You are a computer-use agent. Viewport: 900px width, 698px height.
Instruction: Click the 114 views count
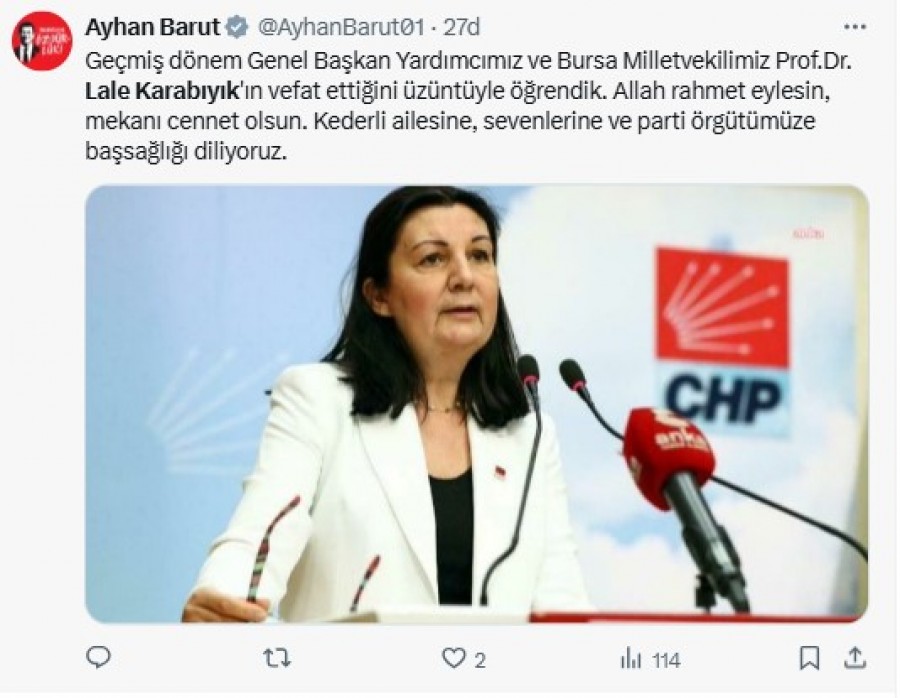tap(666, 660)
